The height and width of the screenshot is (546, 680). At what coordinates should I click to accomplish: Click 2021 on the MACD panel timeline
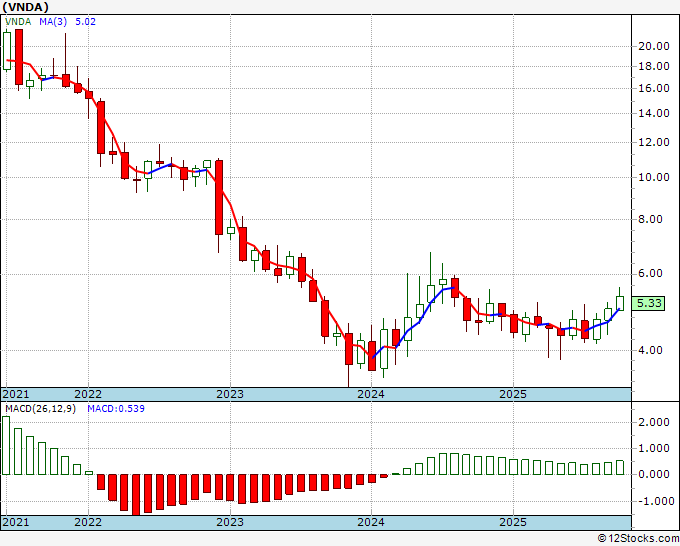[17, 522]
